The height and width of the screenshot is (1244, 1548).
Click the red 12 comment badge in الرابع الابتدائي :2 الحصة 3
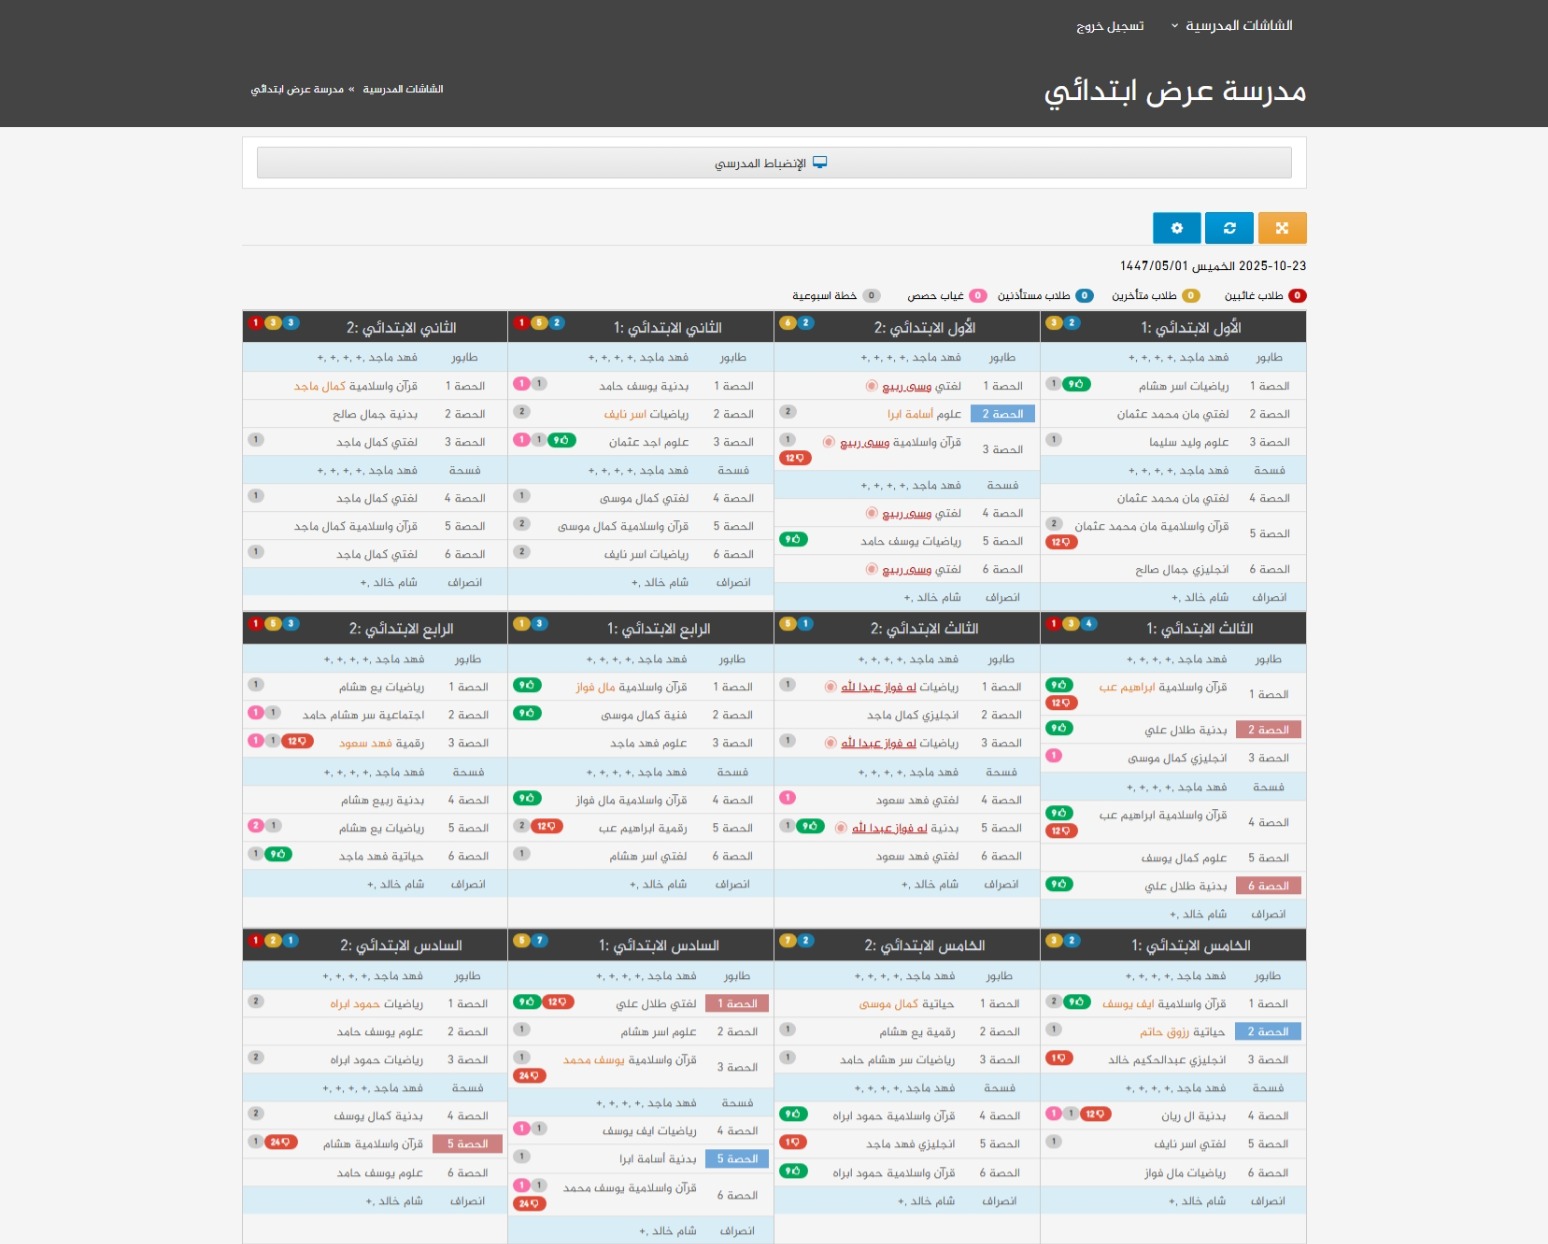pyautogui.click(x=297, y=741)
